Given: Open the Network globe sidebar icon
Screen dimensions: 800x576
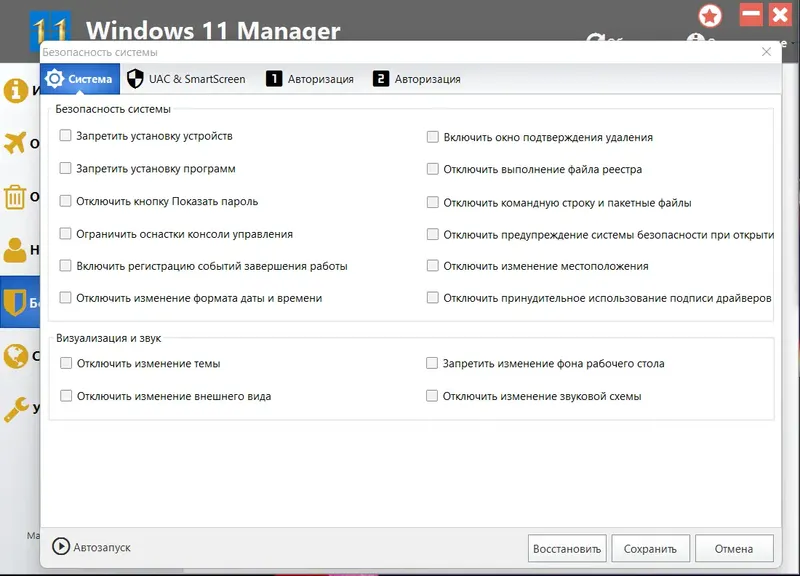Looking at the screenshot, I should coord(16,356).
